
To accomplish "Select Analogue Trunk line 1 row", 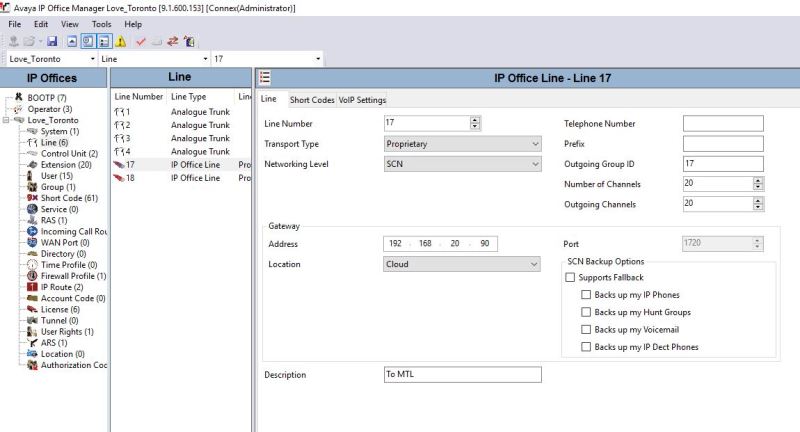I will click(181, 112).
